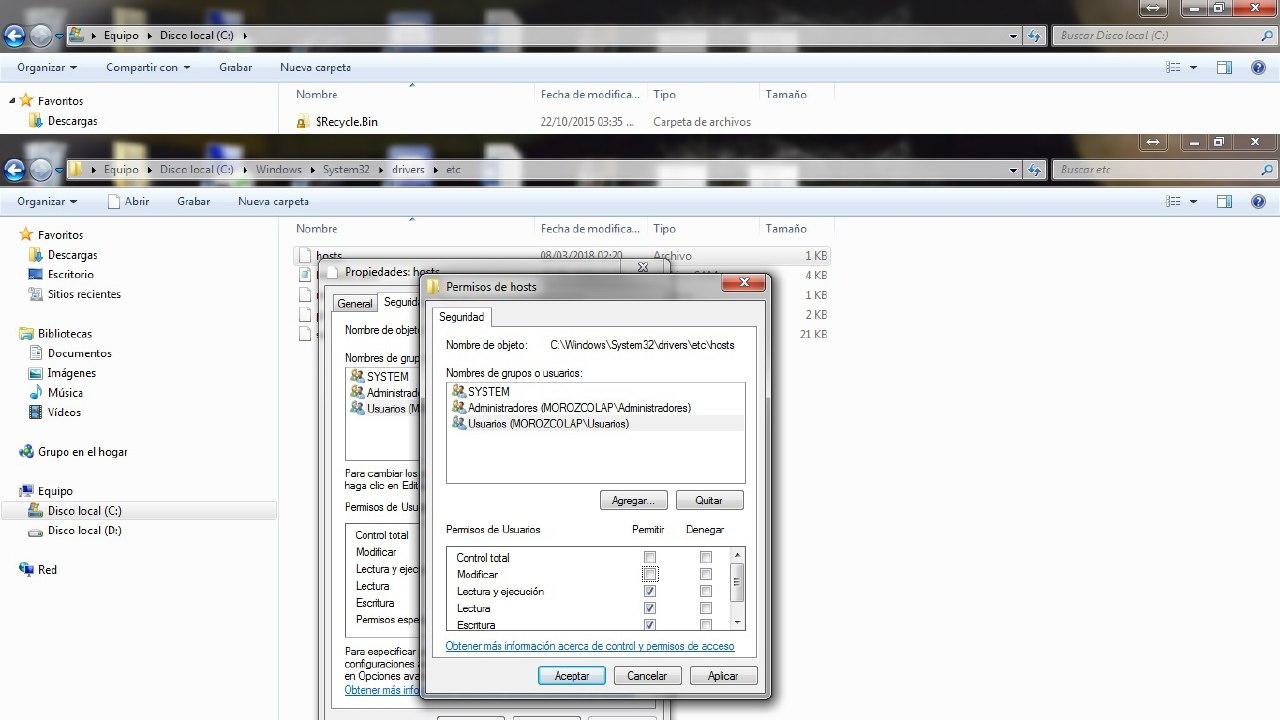The image size is (1280, 720).
Task: Click the Escritorio icon in the navigation pane
Action: pos(36,275)
